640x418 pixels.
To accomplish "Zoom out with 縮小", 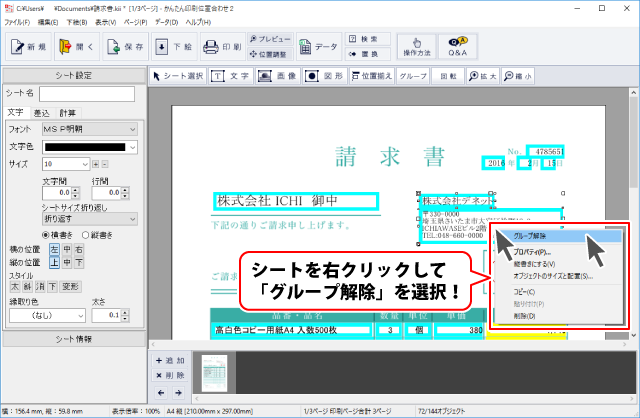I will point(518,76).
